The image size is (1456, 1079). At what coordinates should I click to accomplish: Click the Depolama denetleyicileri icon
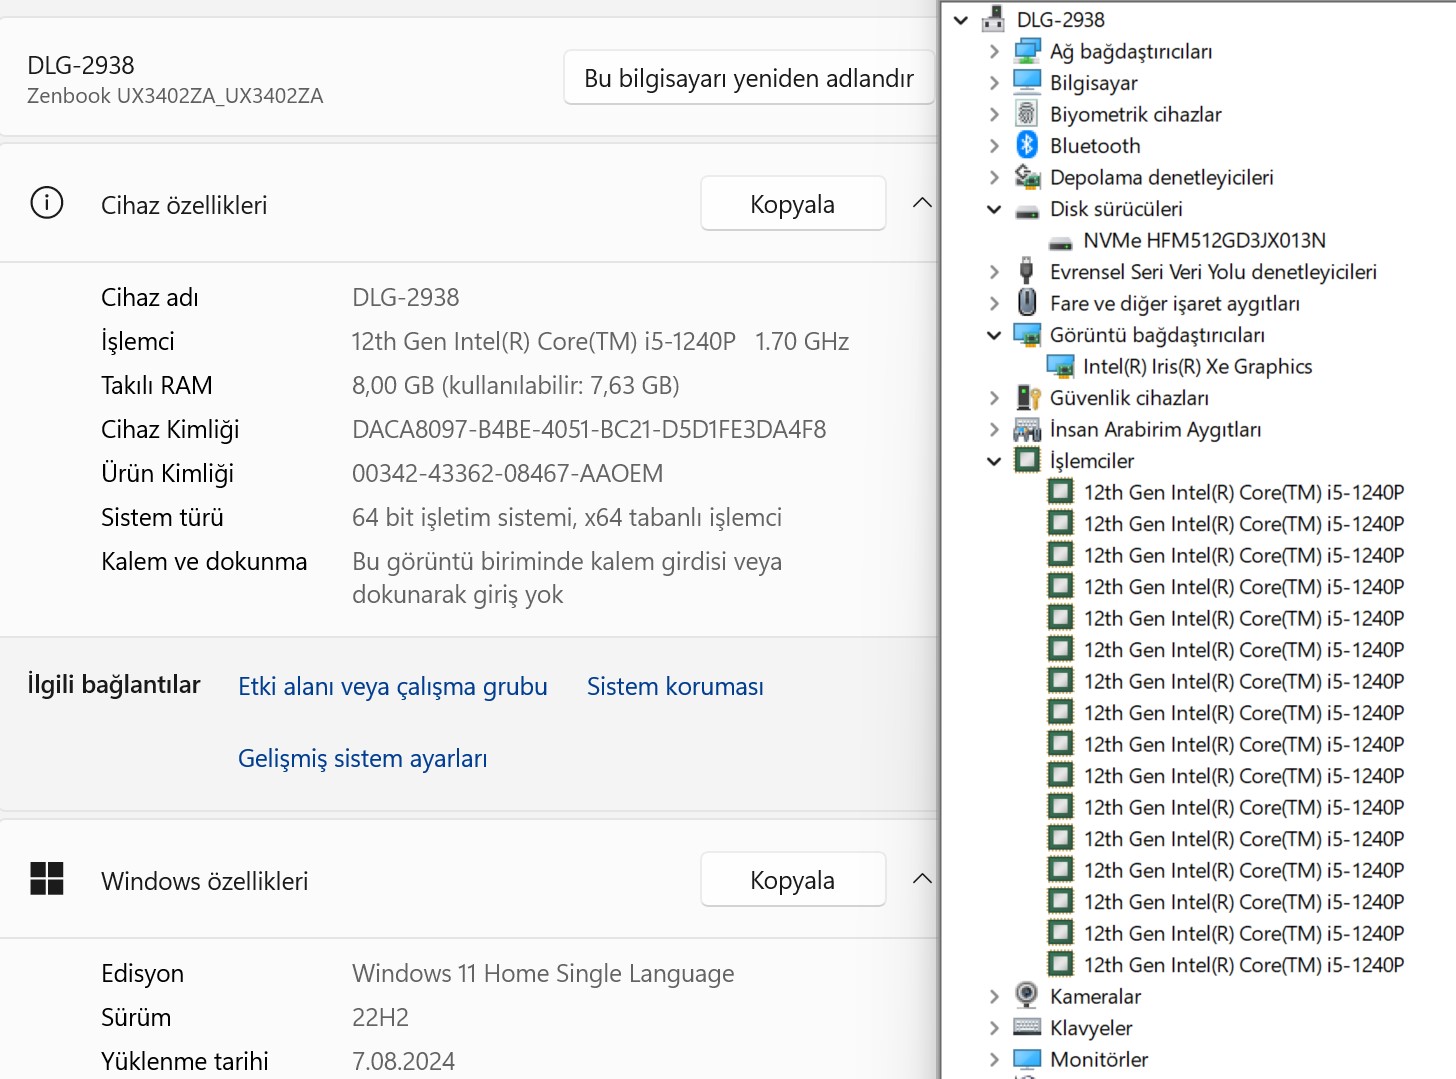tap(1027, 177)
